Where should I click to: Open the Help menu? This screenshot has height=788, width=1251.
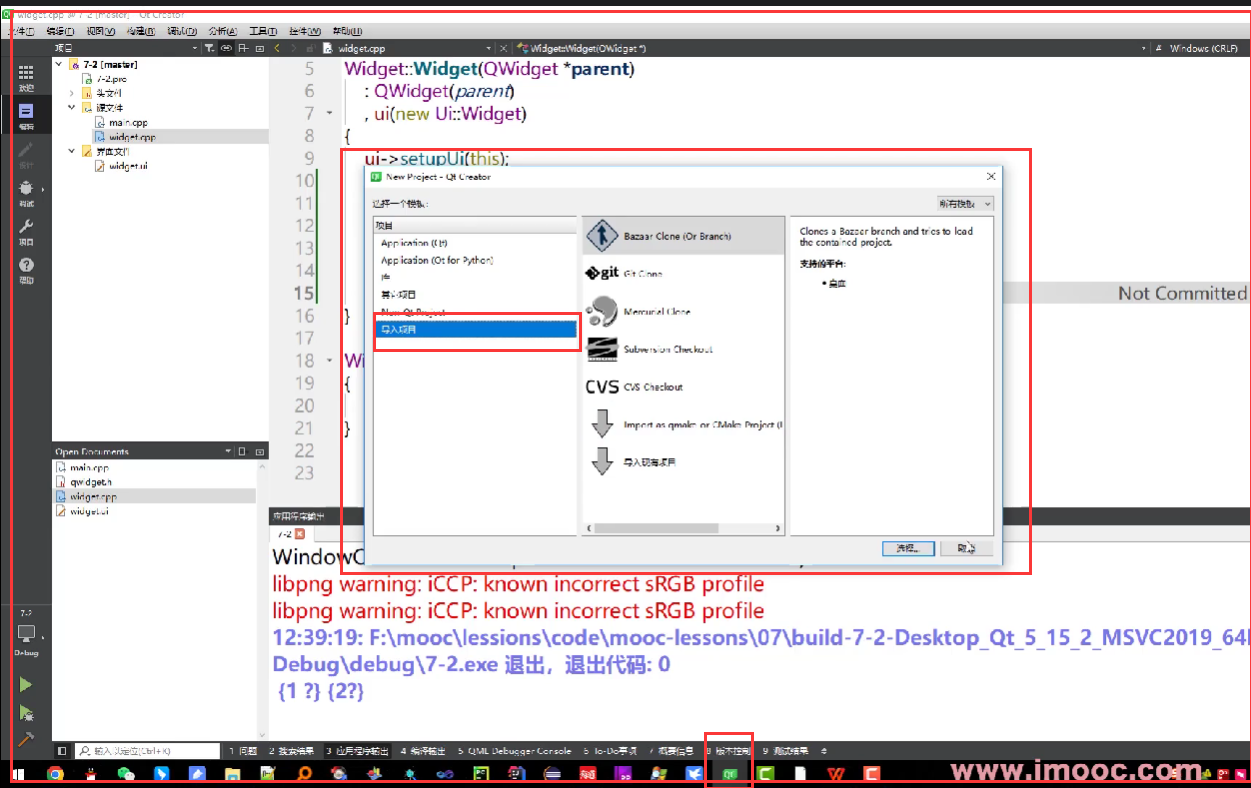pyautogui.click(x=347, y=31)
